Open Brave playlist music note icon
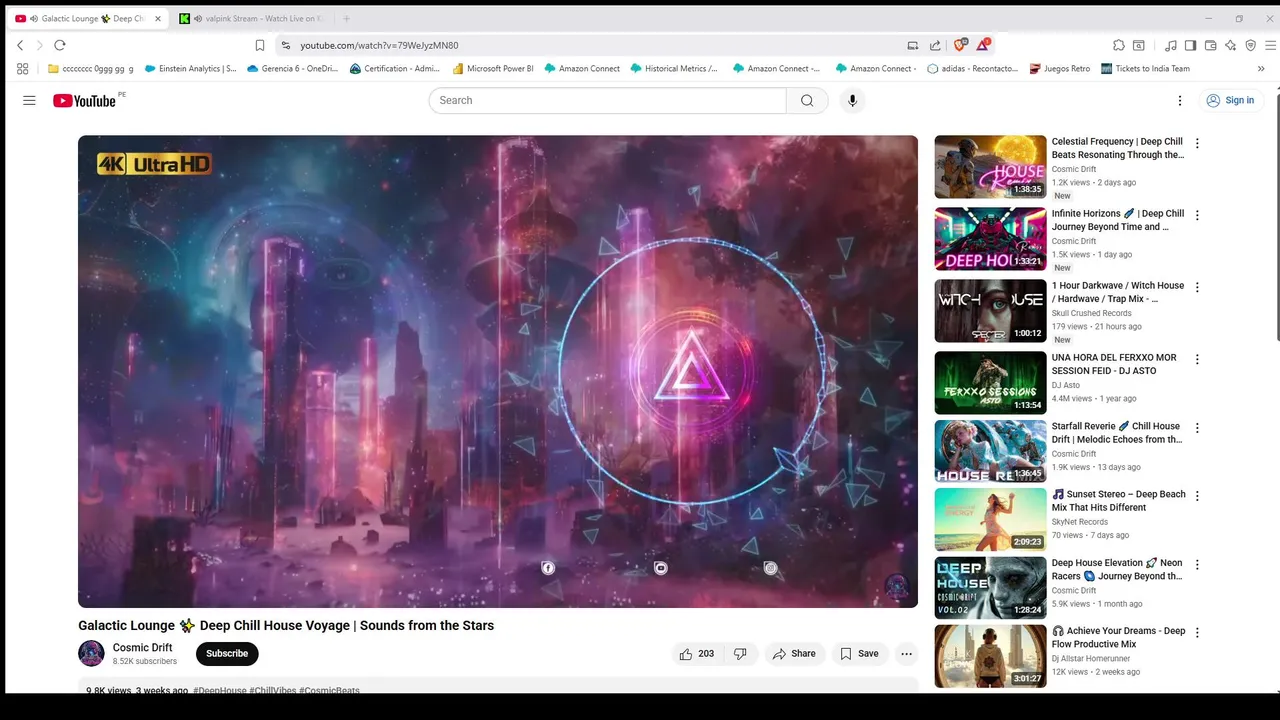This screenshot has width=1280, height=720. click(1170, 45)
